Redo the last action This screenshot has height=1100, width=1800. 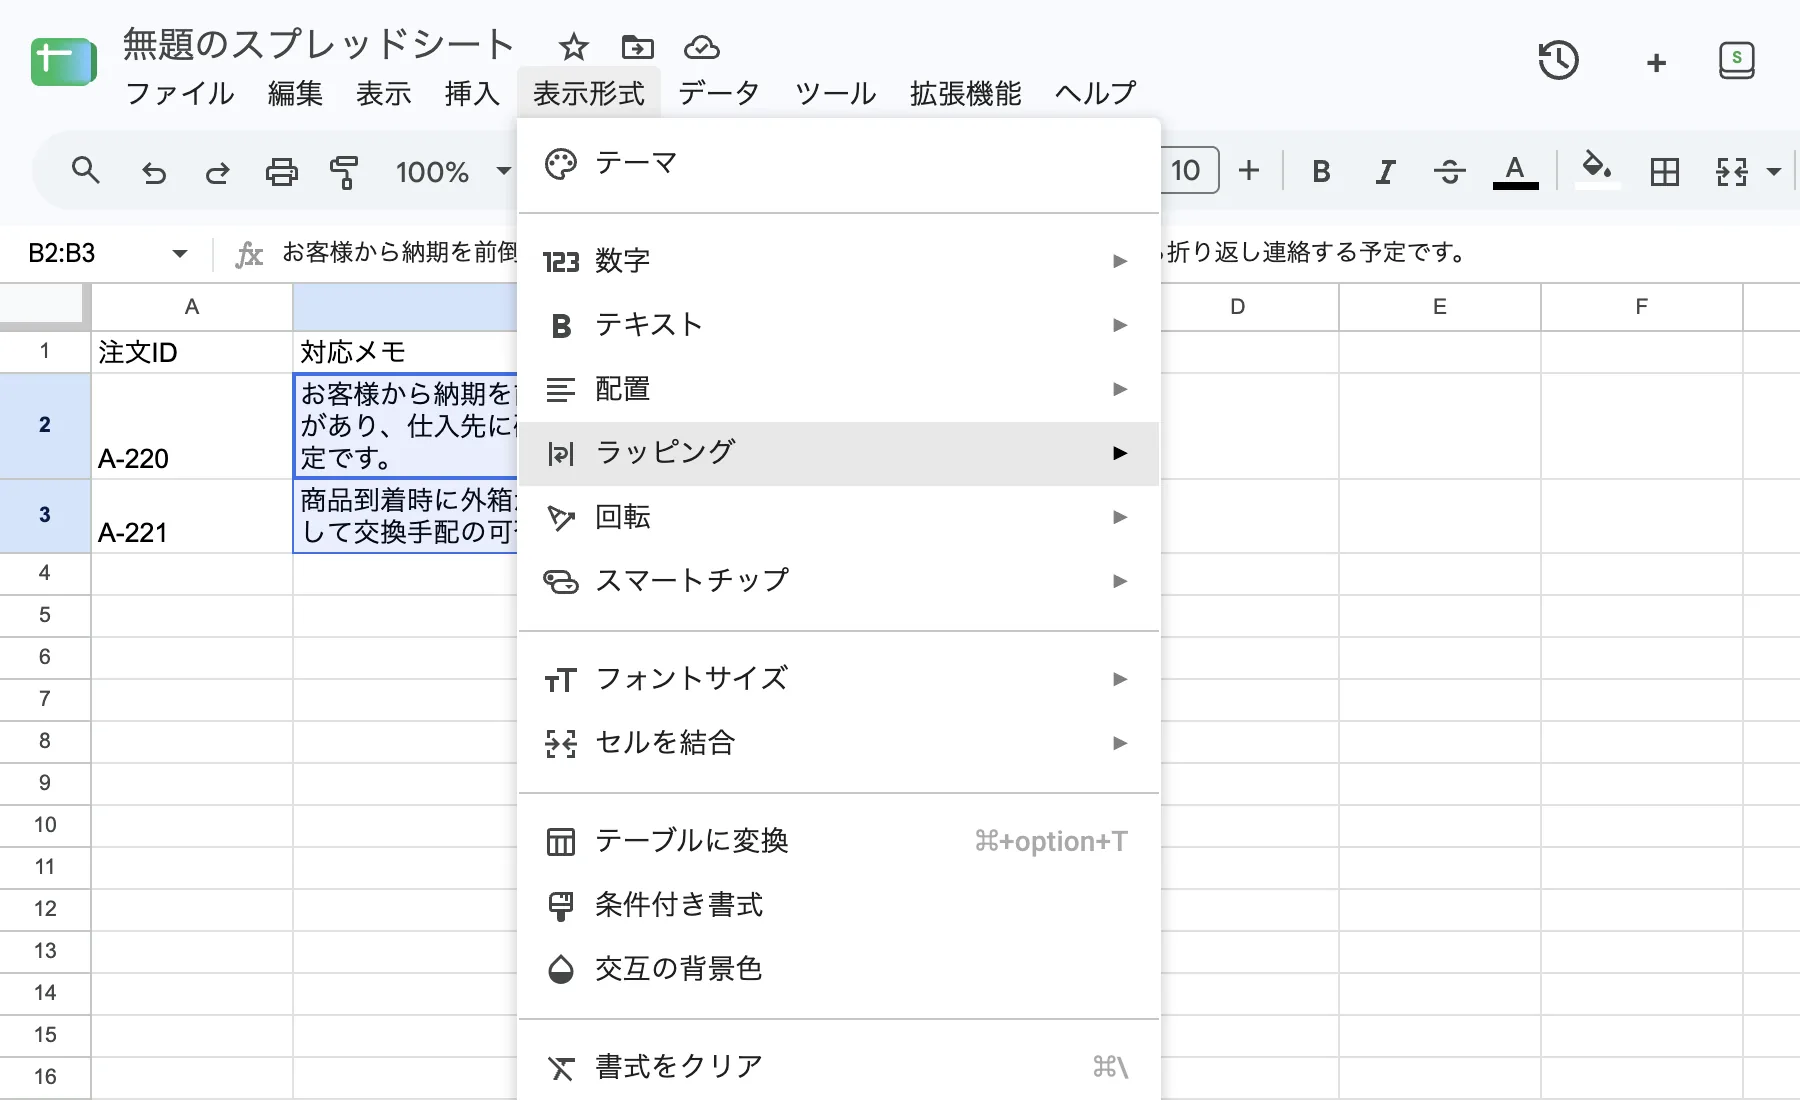click(217, 172)
